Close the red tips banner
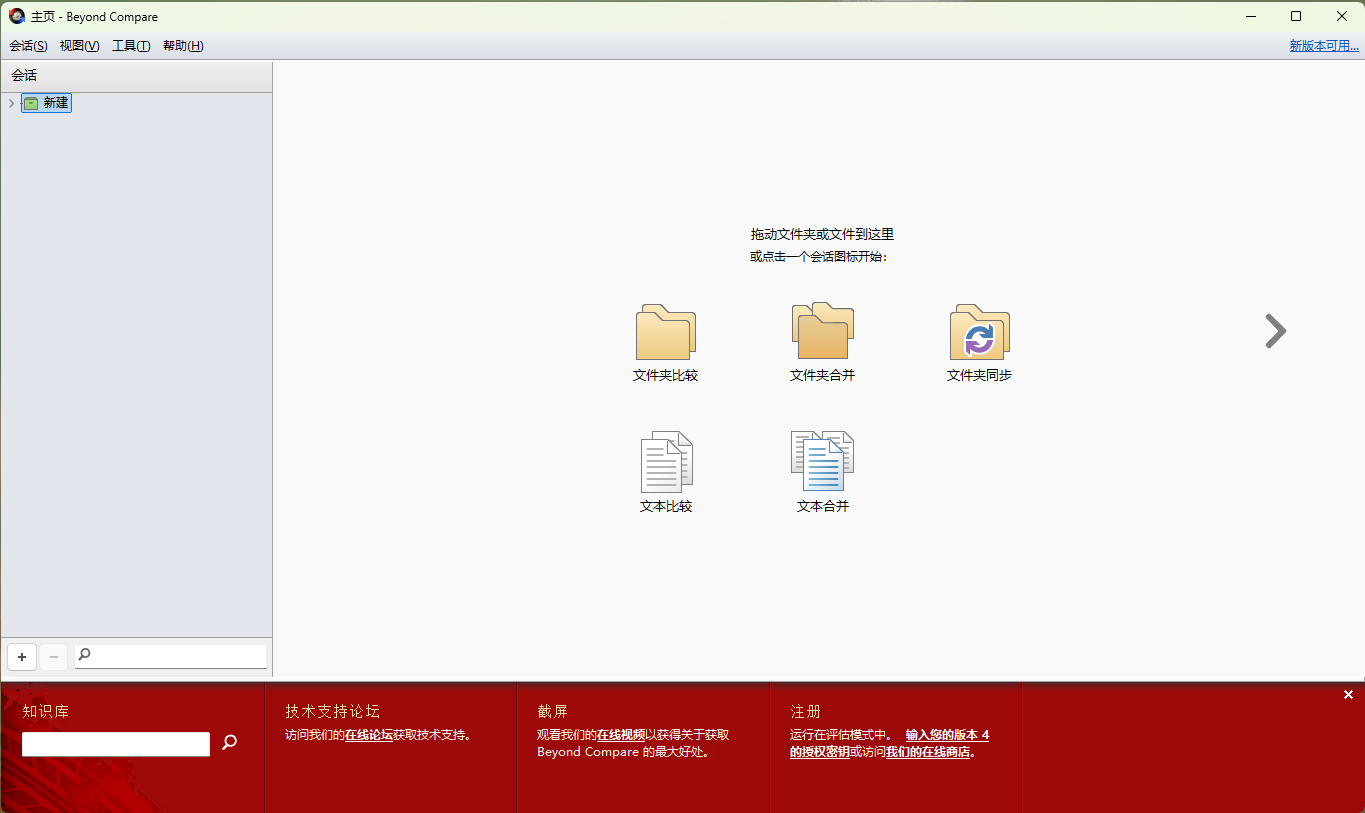 pyautogui.click(x=1348, y=695)
